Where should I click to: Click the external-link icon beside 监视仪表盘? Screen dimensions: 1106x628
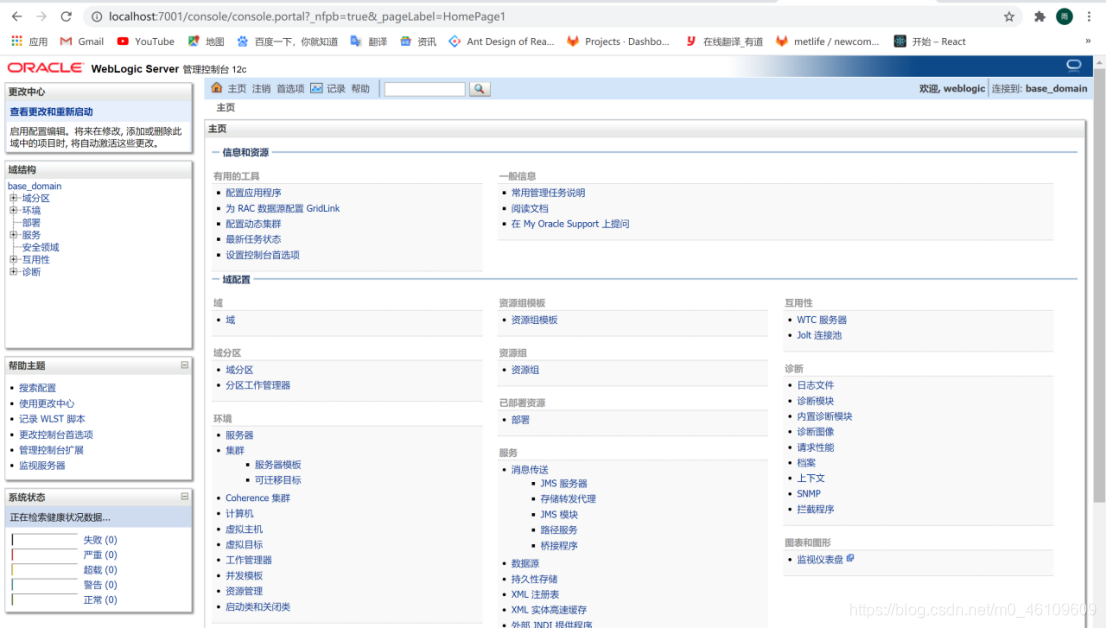pos(850,558)
